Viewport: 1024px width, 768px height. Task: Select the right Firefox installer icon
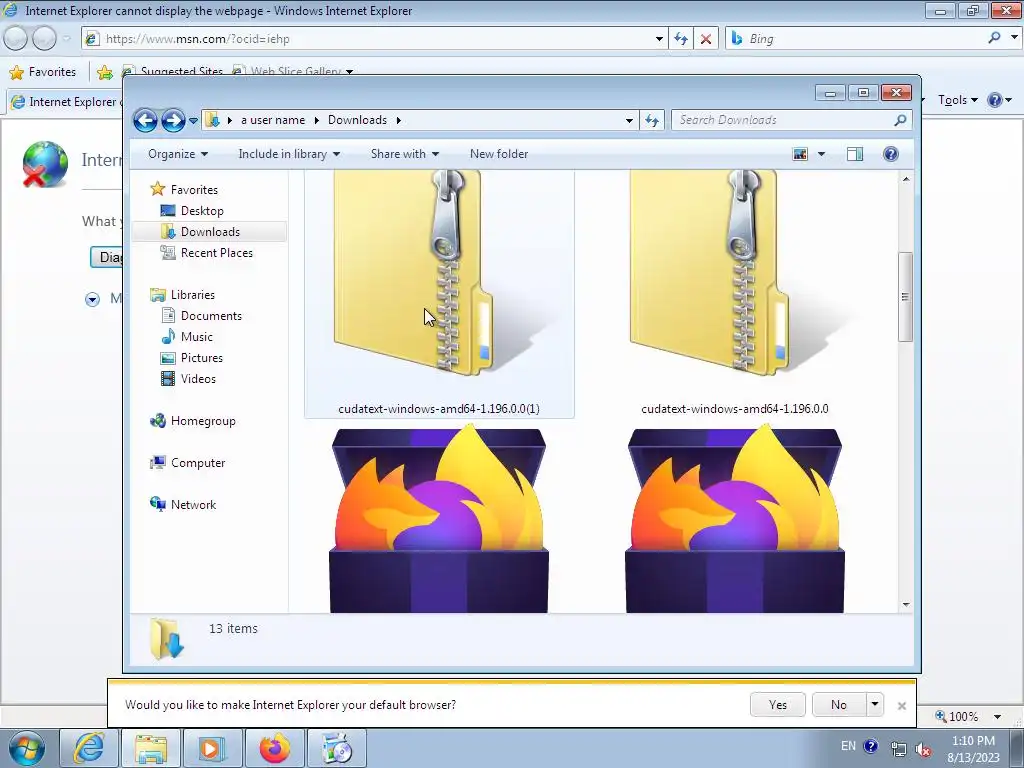[x=735, y=519]
